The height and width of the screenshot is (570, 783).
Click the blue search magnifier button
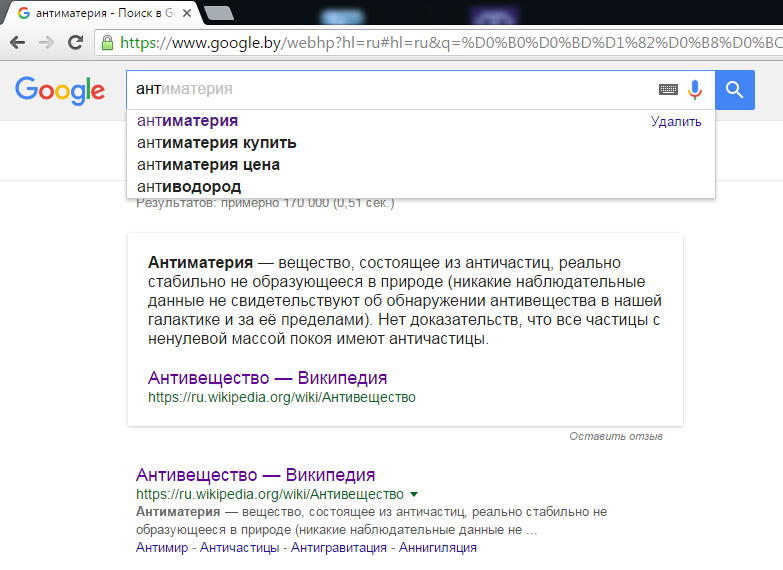point(735,90)
